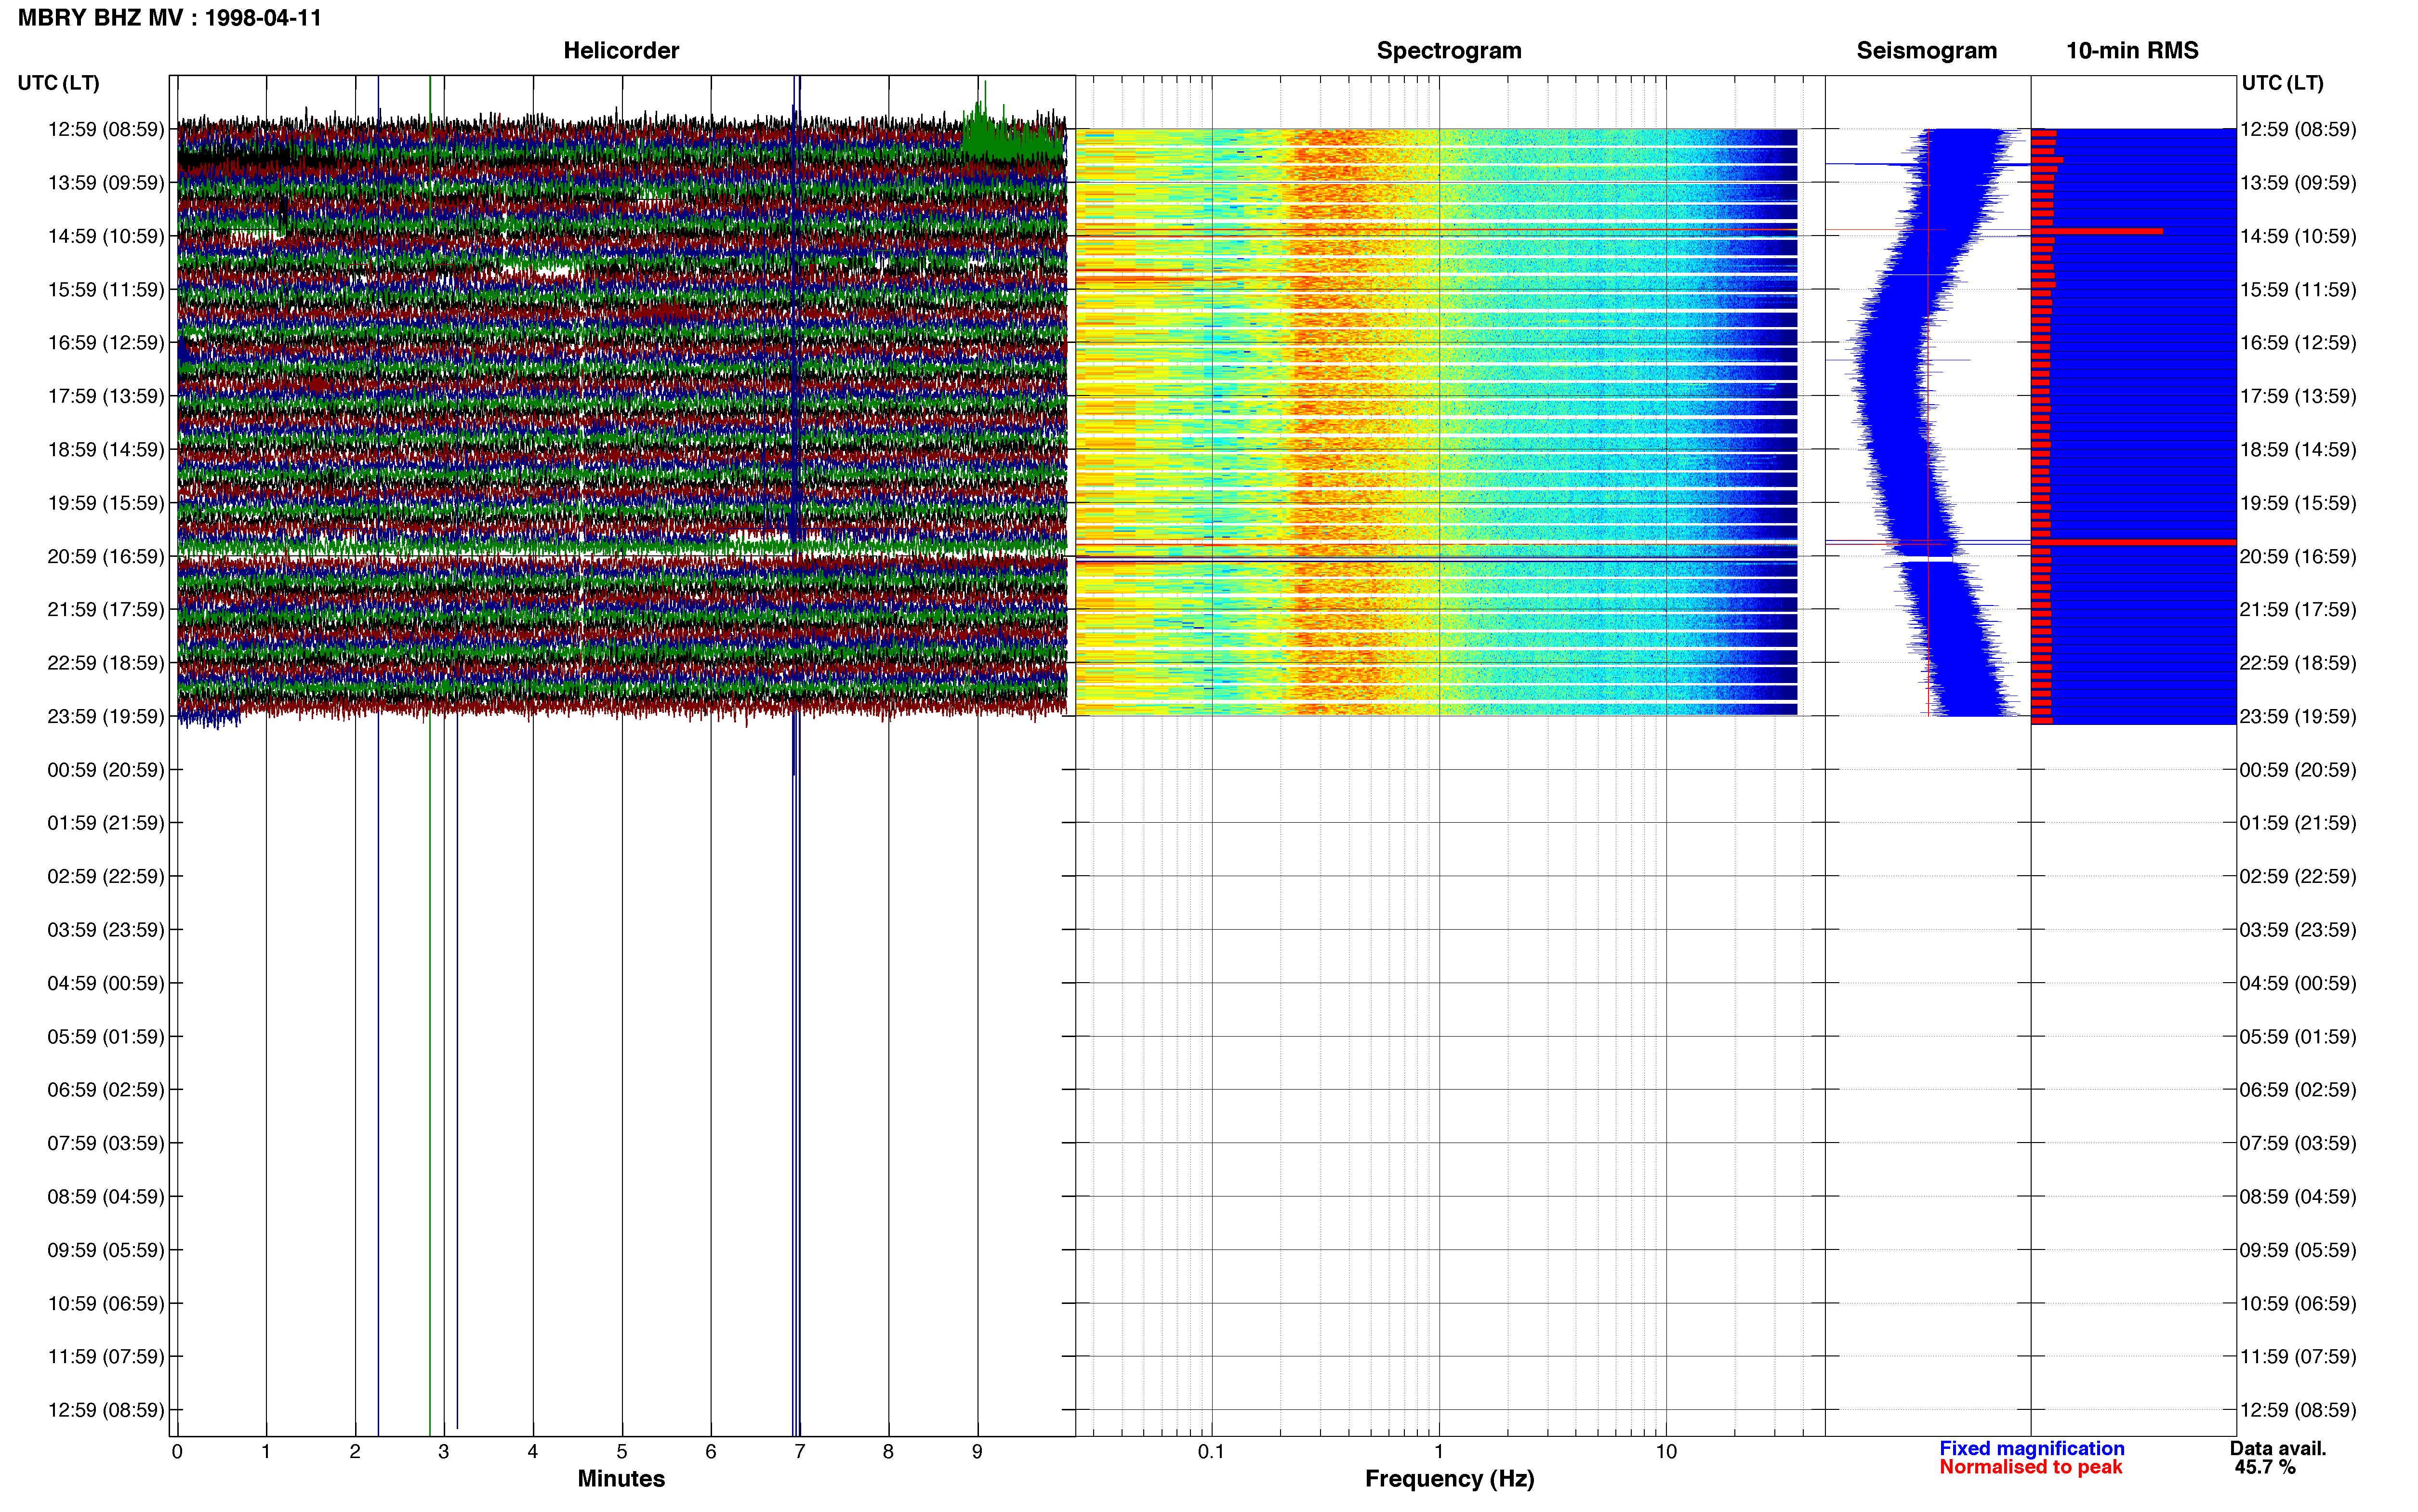
Task: Click 13:59 (09:59) on the left time axis
Action: (106, 183)
